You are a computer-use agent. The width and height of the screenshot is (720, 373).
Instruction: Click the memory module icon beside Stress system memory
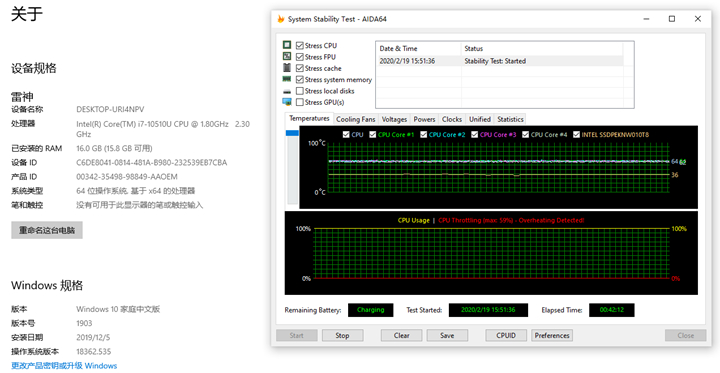[287, 79]
